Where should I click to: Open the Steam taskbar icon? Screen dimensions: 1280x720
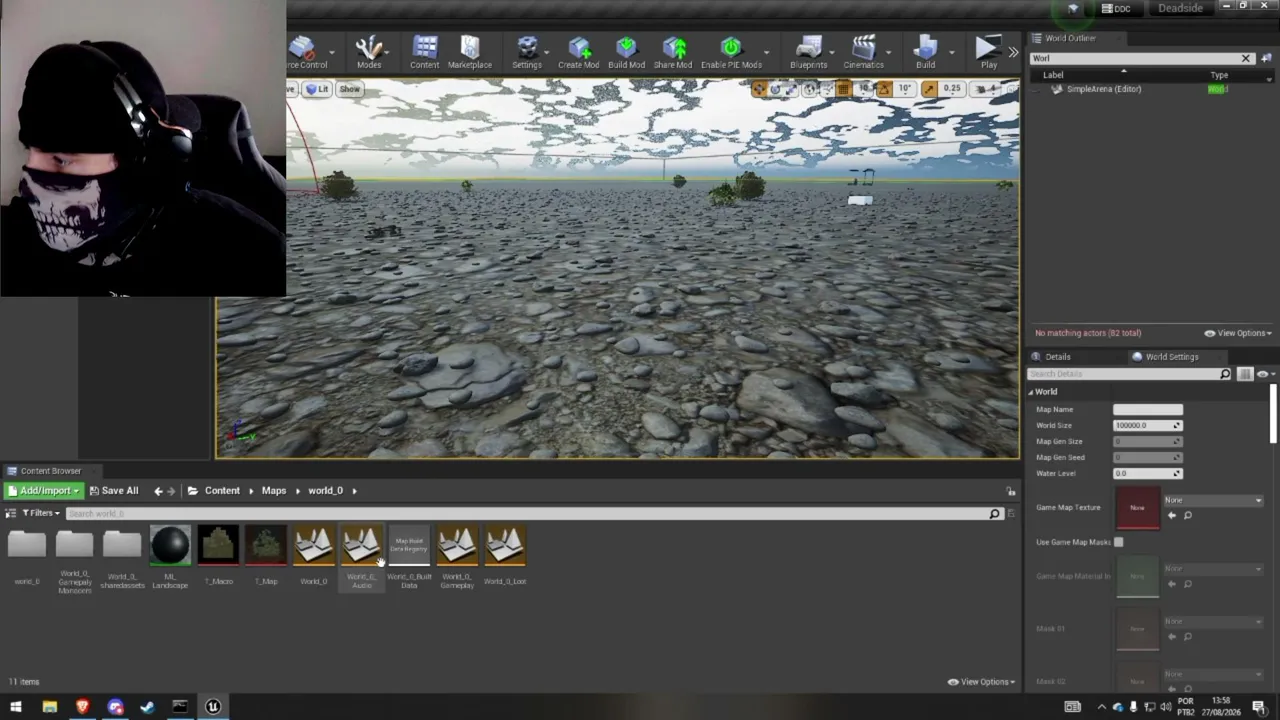click(148, 707)
